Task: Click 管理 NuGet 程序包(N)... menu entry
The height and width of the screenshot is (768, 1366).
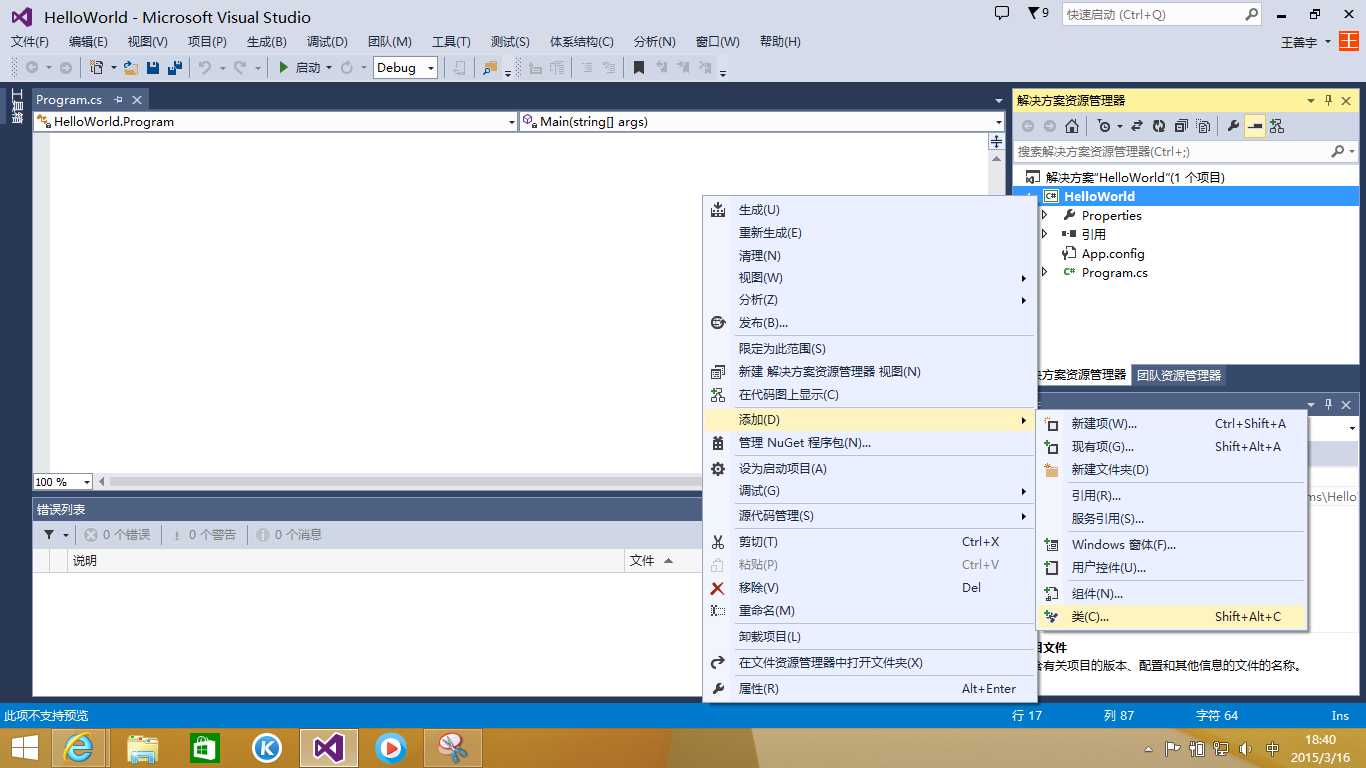Action: tap(870, 443)
